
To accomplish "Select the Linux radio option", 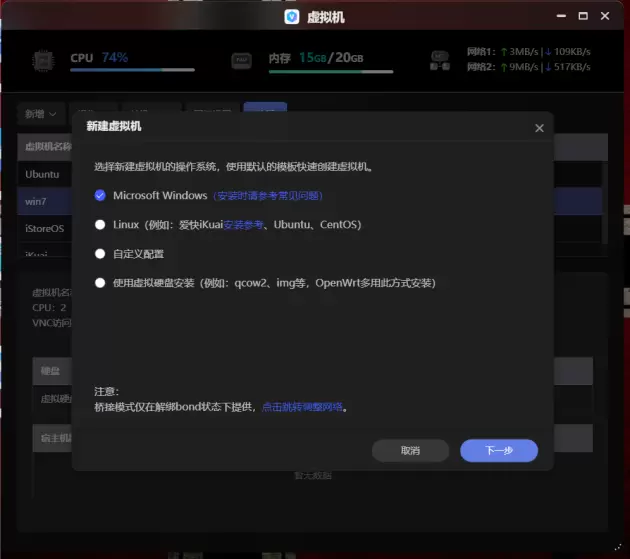I will [100, 225].
